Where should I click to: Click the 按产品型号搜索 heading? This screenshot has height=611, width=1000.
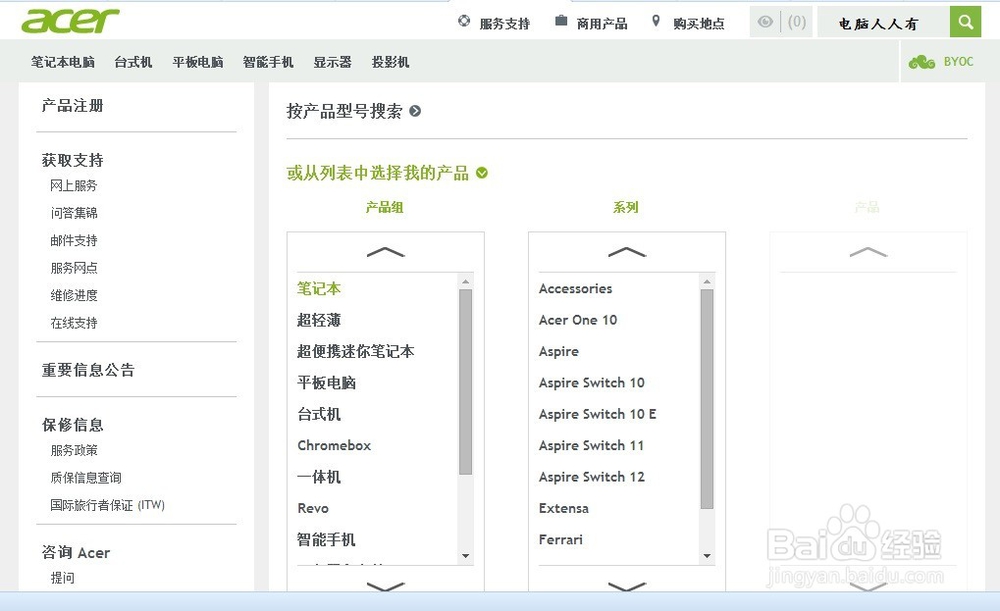tap(344, 111)
